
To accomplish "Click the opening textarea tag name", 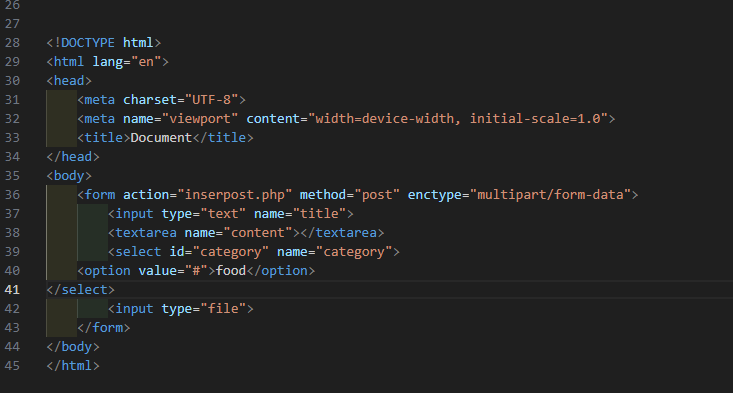I will point(146,233).
